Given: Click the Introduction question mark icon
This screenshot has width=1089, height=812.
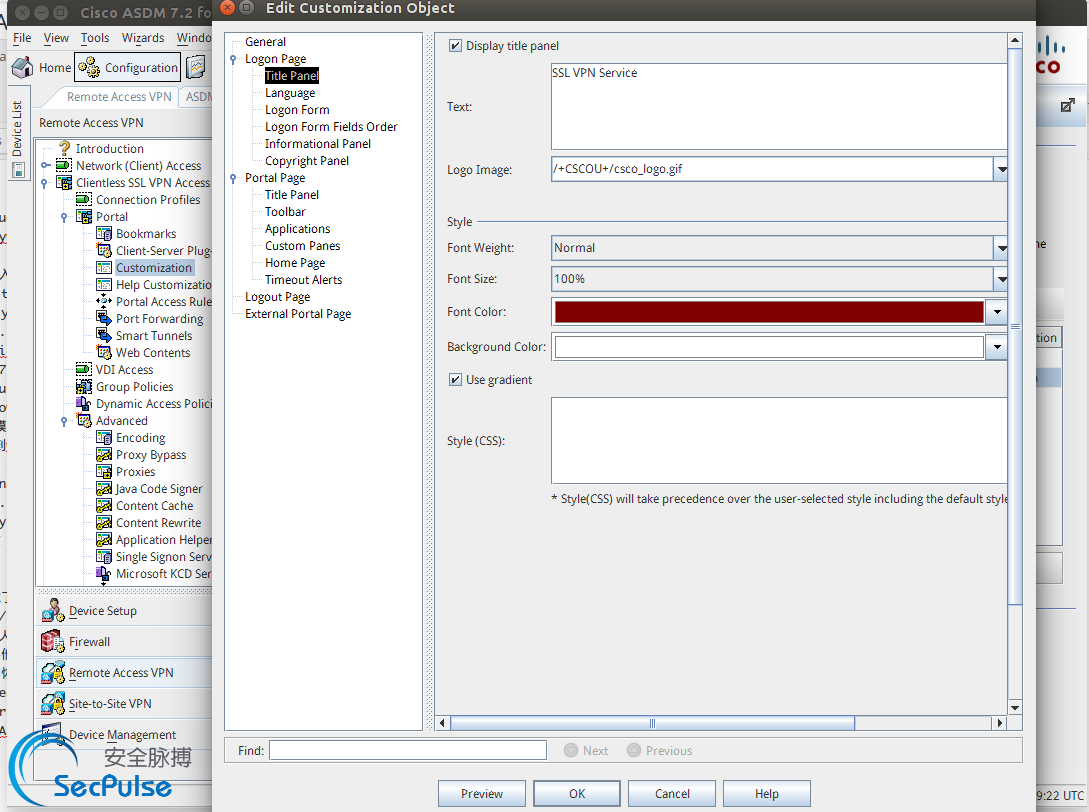Looking at the screenshot, I should click(64, 148).
